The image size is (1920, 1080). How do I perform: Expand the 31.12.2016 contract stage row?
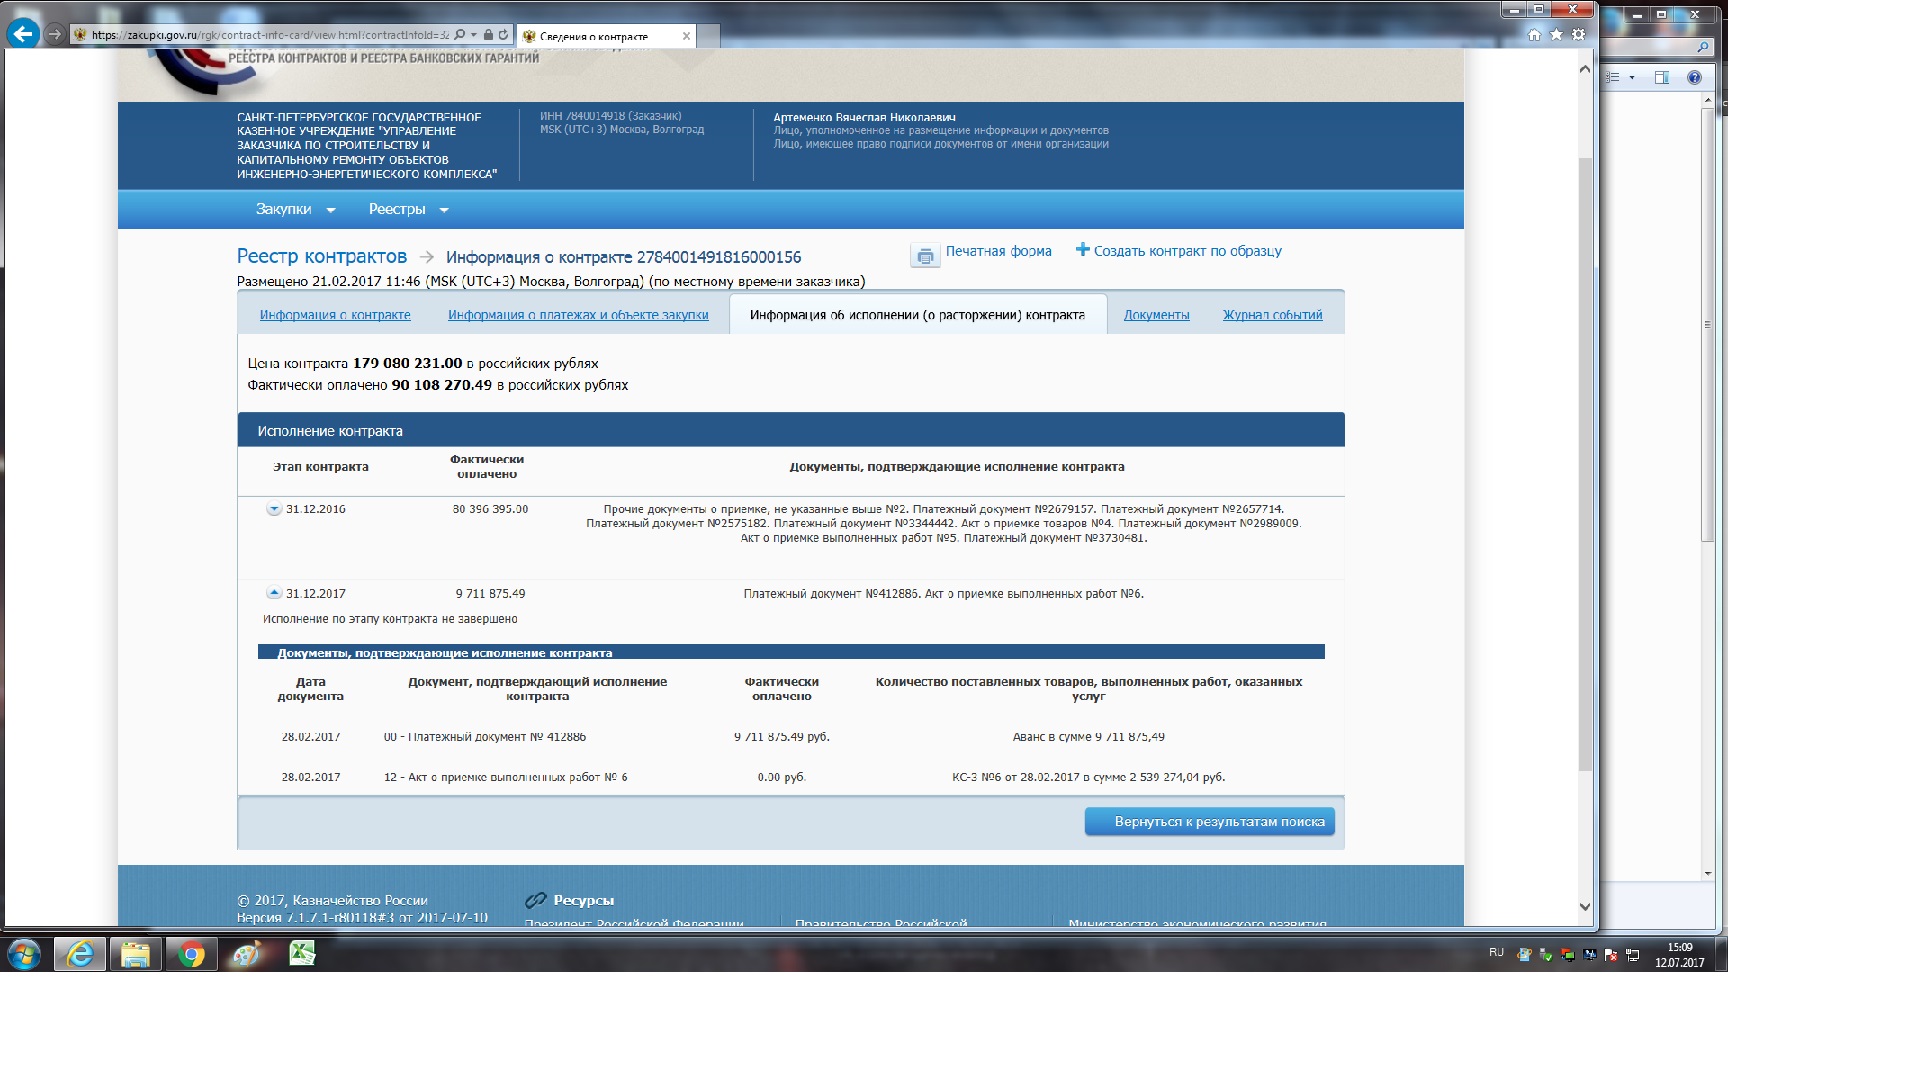[274, 509]
